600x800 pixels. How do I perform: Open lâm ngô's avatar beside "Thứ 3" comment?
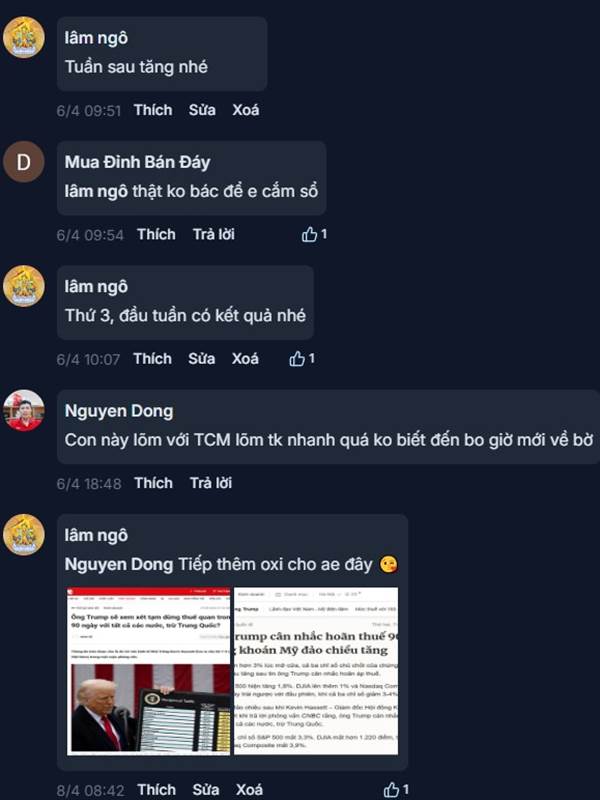(23, 286)
